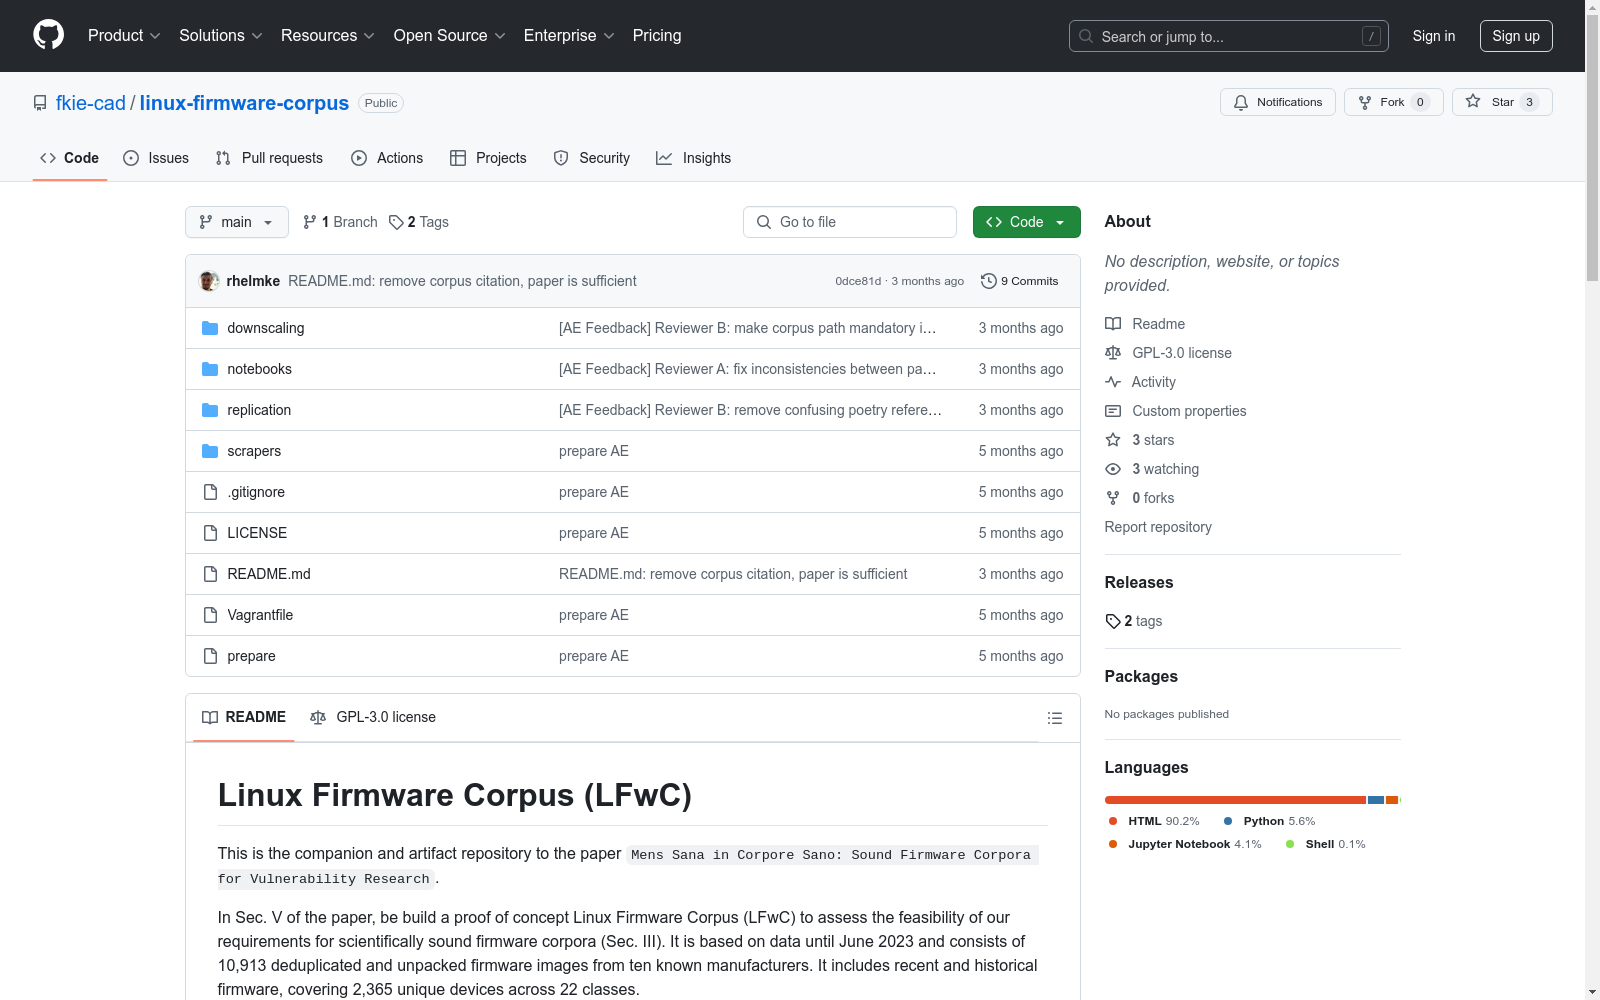Click the branch icon beside 1 Branch
The height and width of the screenshot is (1000, 1600).
coord(310,222)
